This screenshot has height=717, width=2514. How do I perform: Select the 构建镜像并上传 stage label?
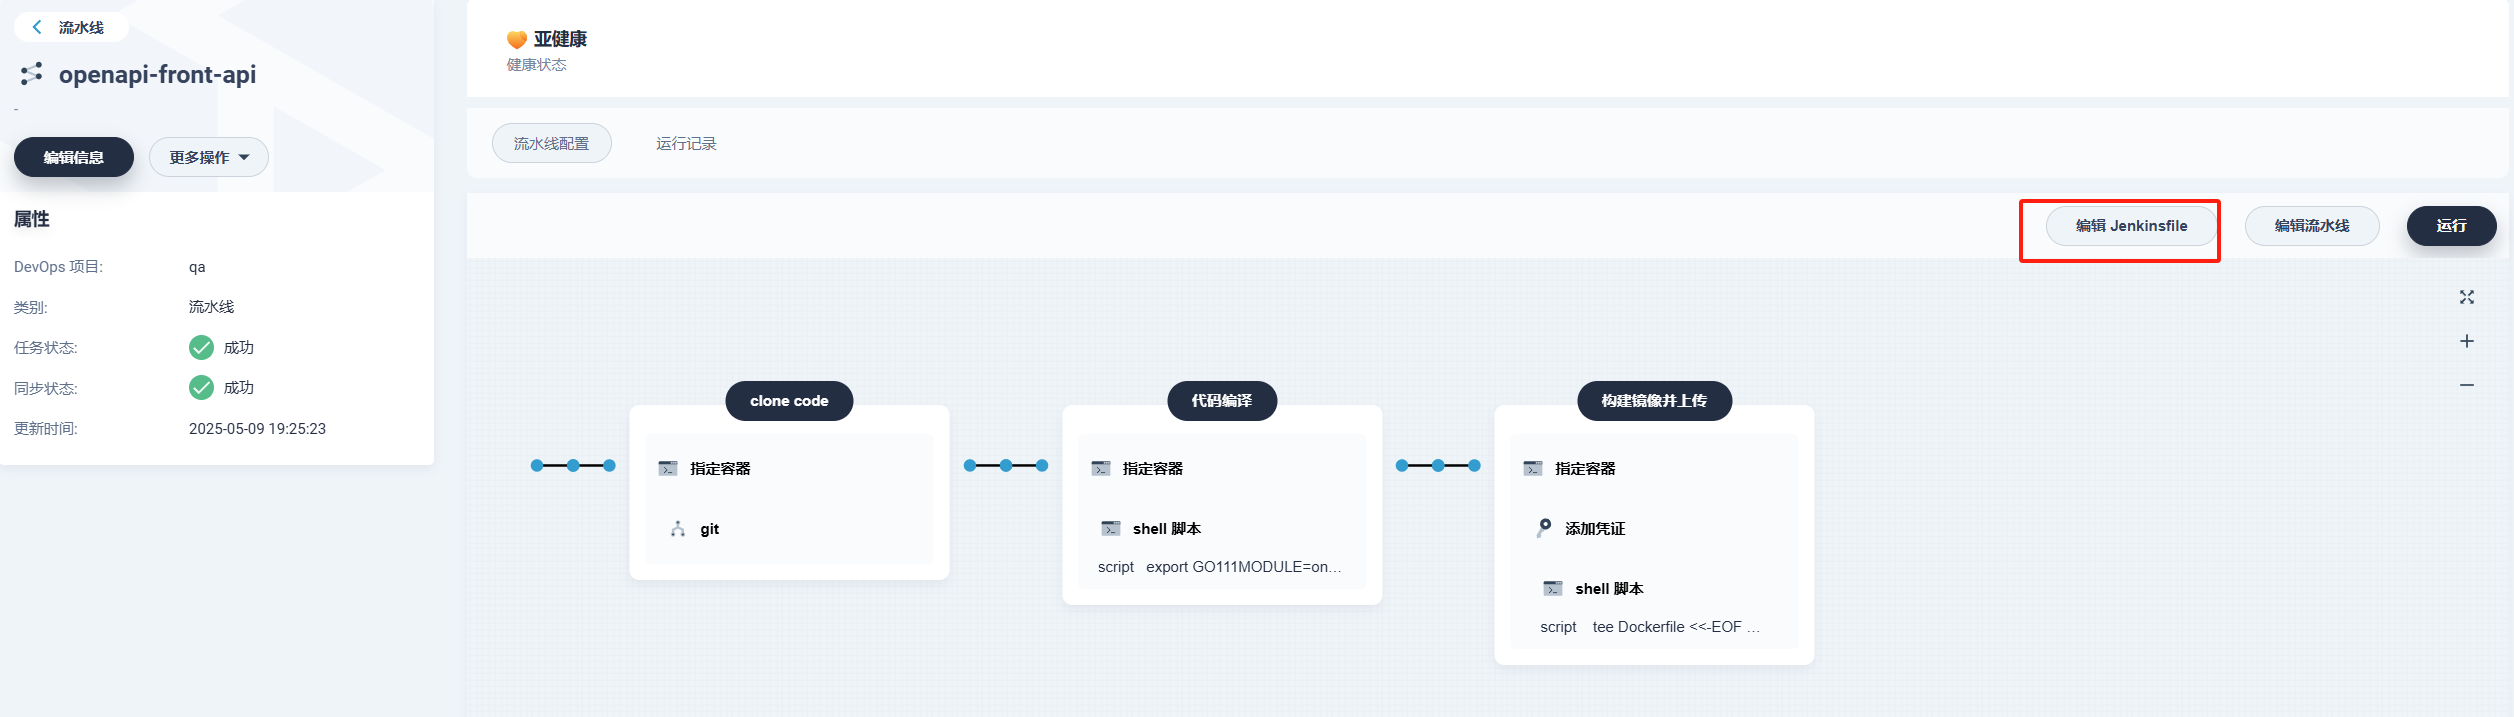click(1654, 401)
